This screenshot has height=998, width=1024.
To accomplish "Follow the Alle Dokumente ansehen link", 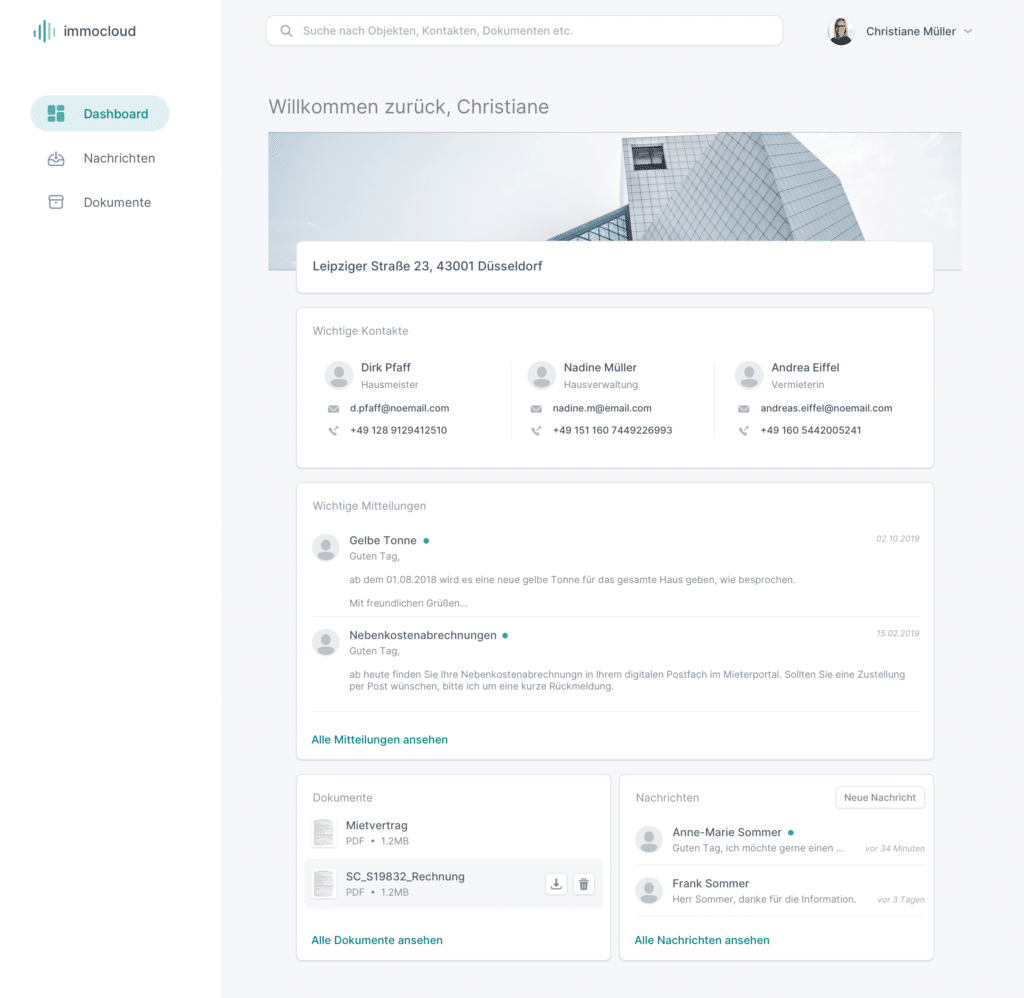I will [377, 940].
